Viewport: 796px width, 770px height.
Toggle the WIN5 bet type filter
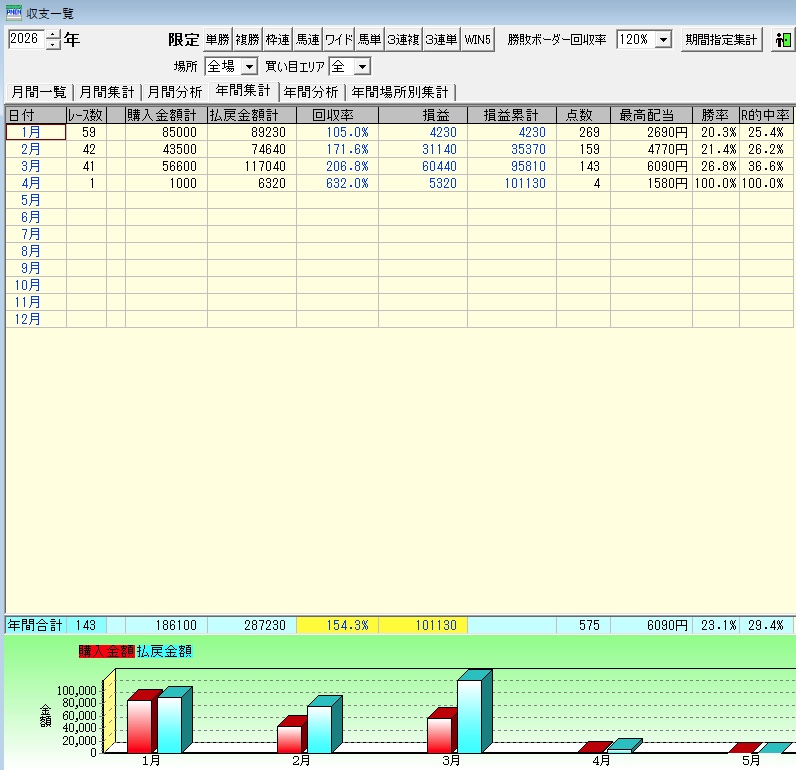tap(477, 40)
